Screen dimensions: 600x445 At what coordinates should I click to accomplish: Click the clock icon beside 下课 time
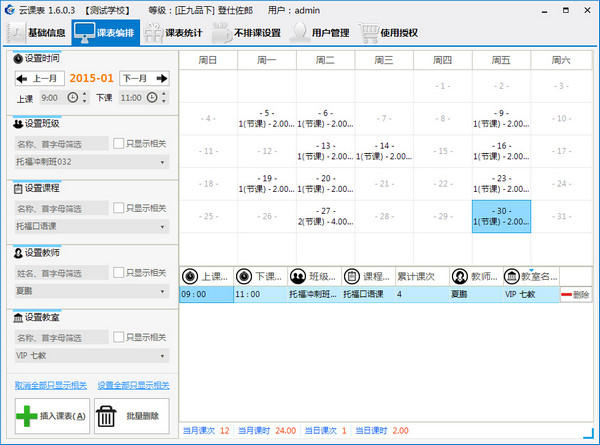152,98
